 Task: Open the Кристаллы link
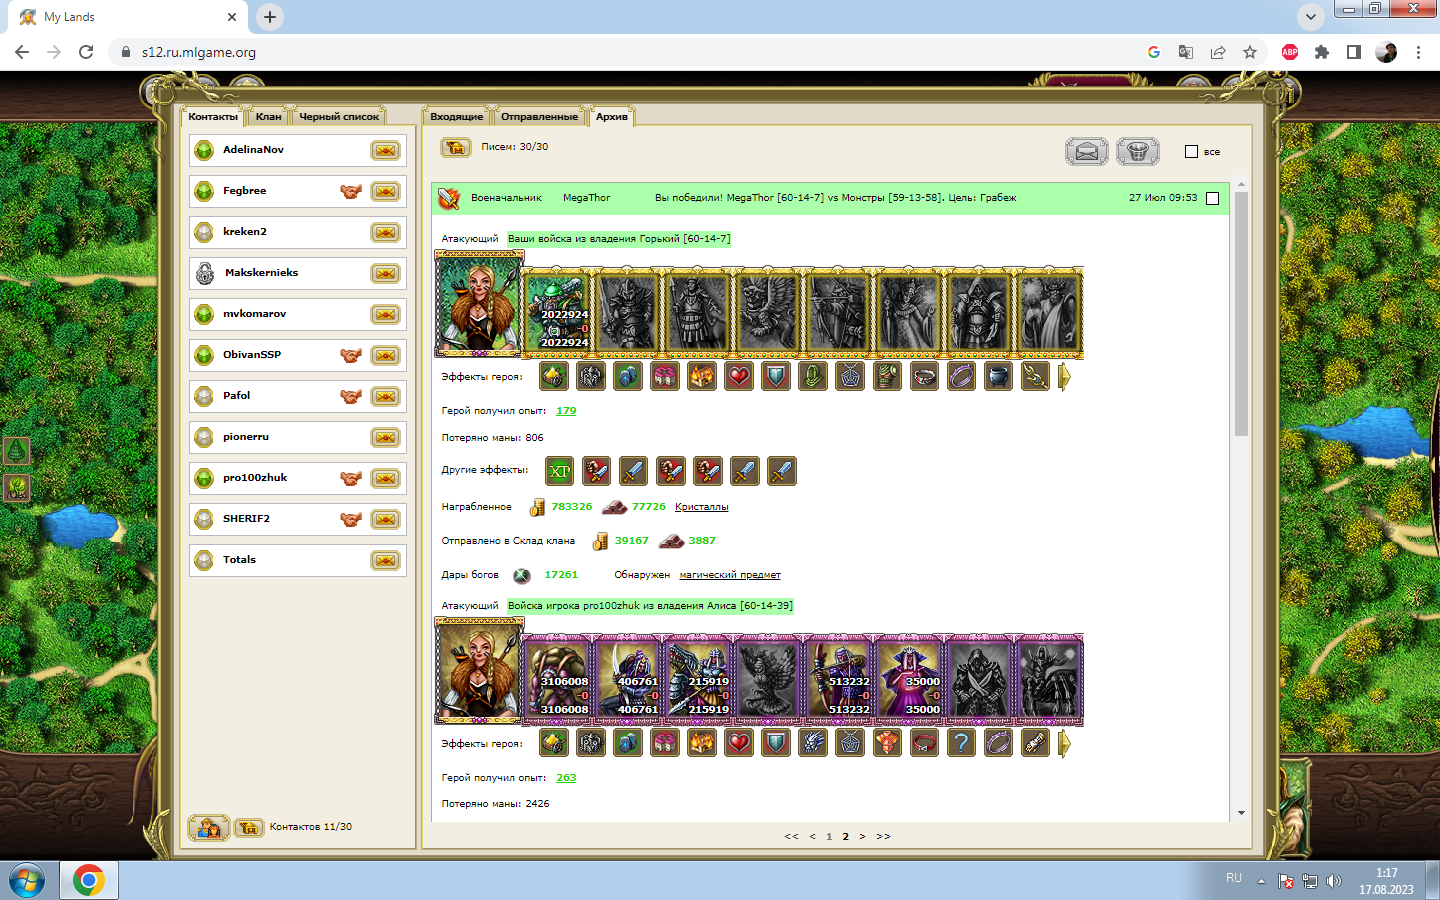click(x=702, y=507)
